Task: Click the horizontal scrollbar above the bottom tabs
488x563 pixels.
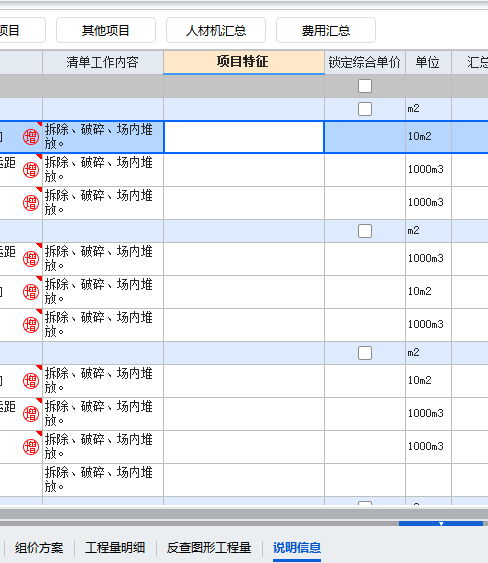Action: click(x=244, y=513)
